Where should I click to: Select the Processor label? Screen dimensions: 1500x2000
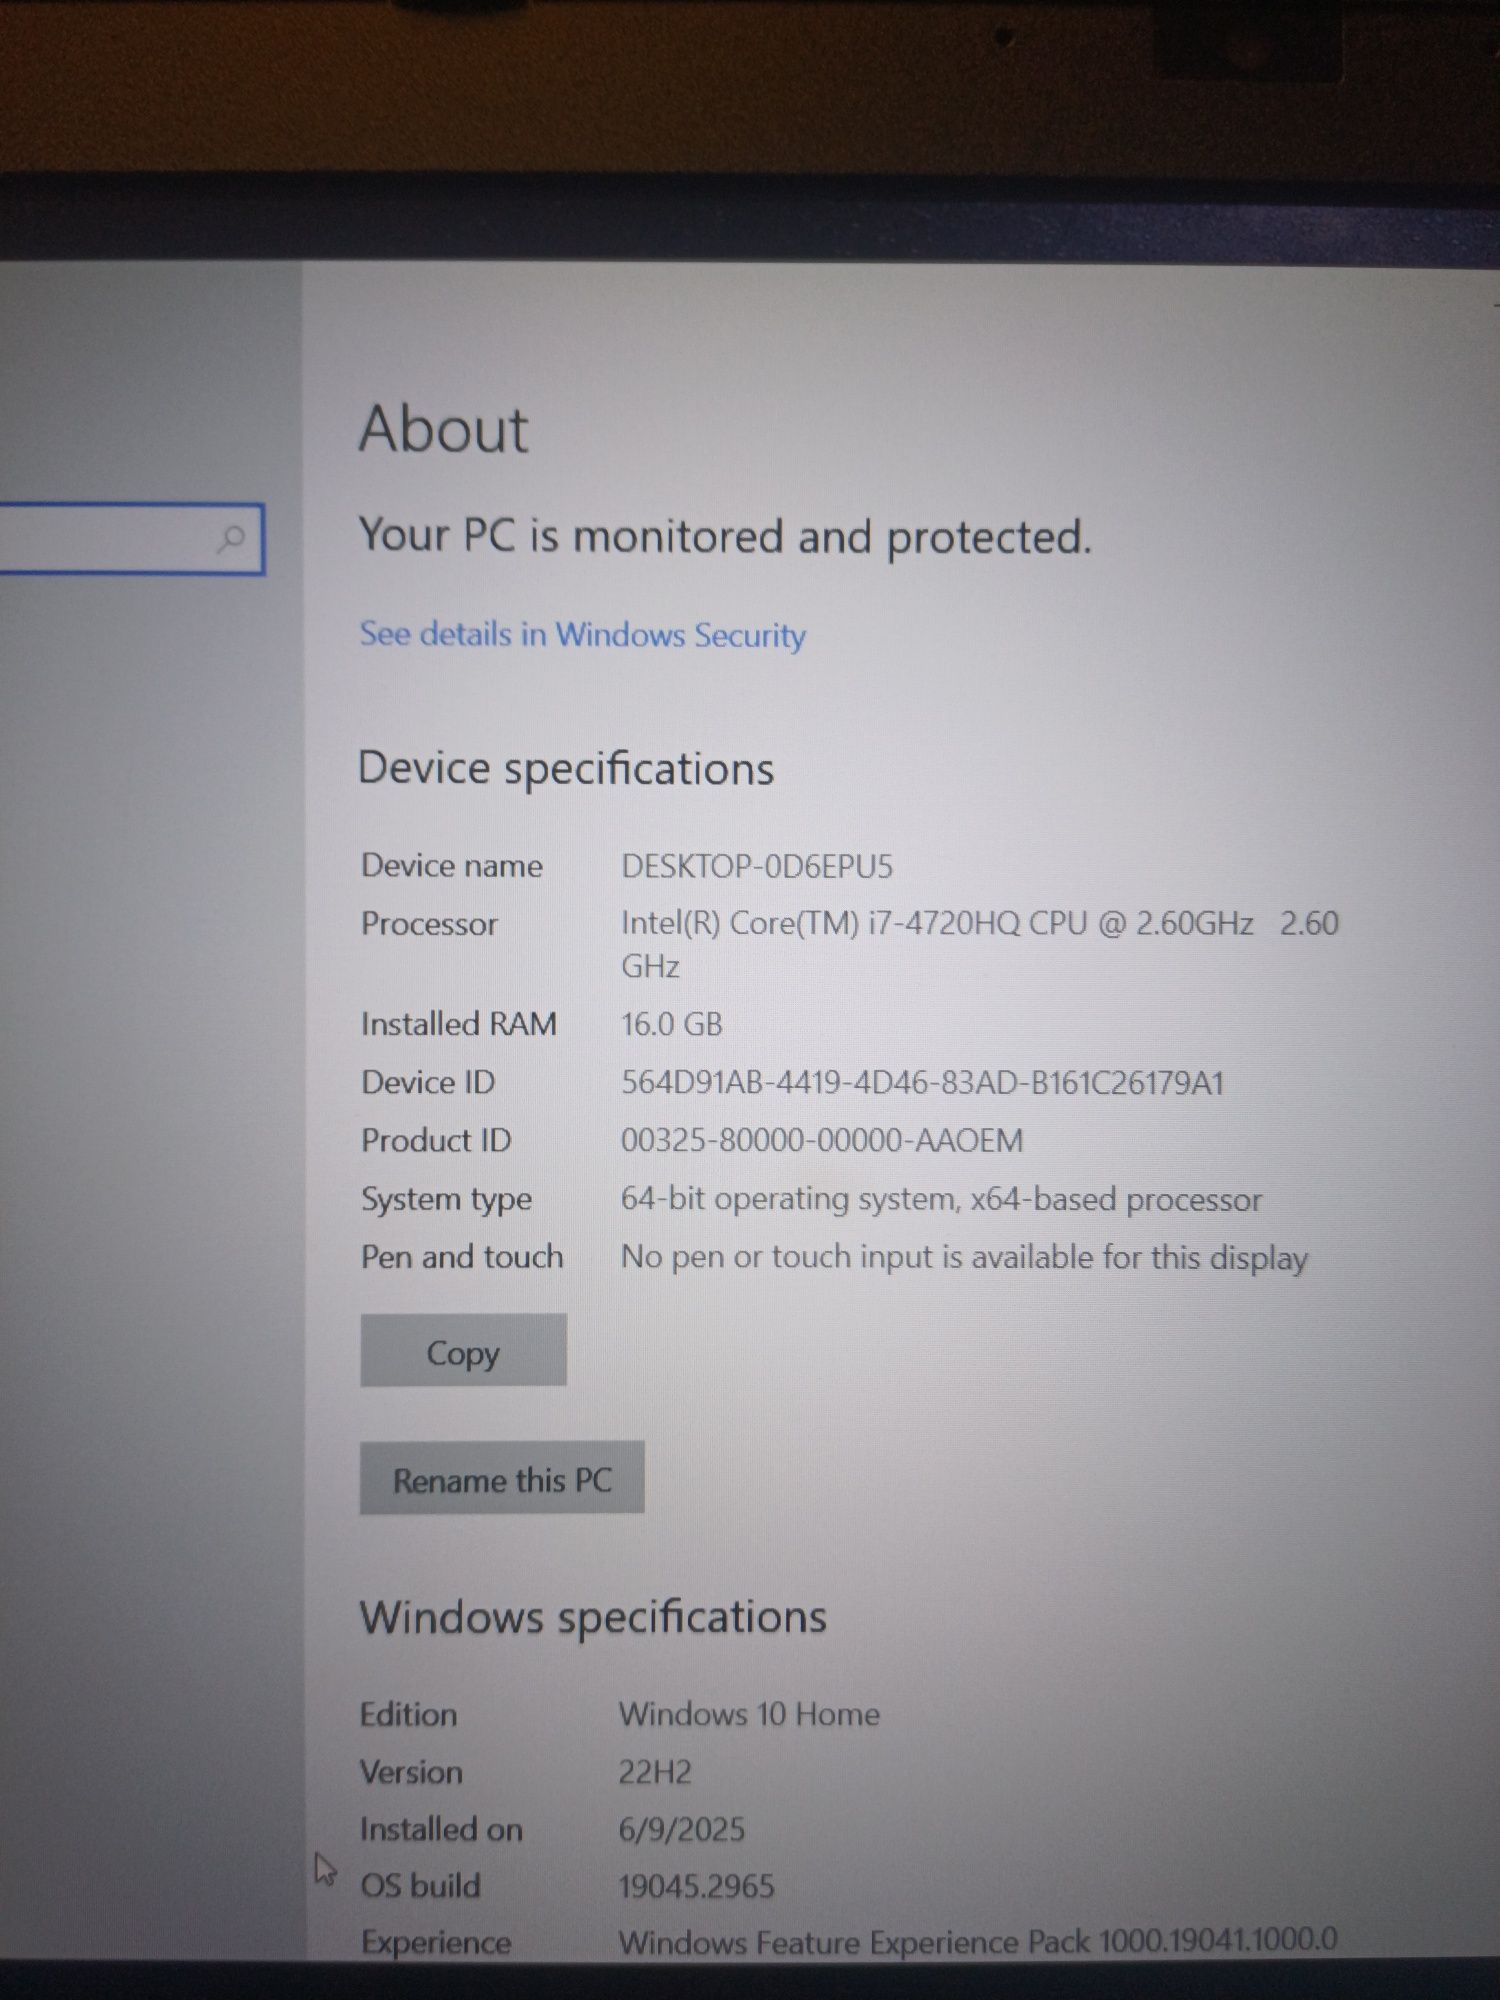tap(429, 924)
